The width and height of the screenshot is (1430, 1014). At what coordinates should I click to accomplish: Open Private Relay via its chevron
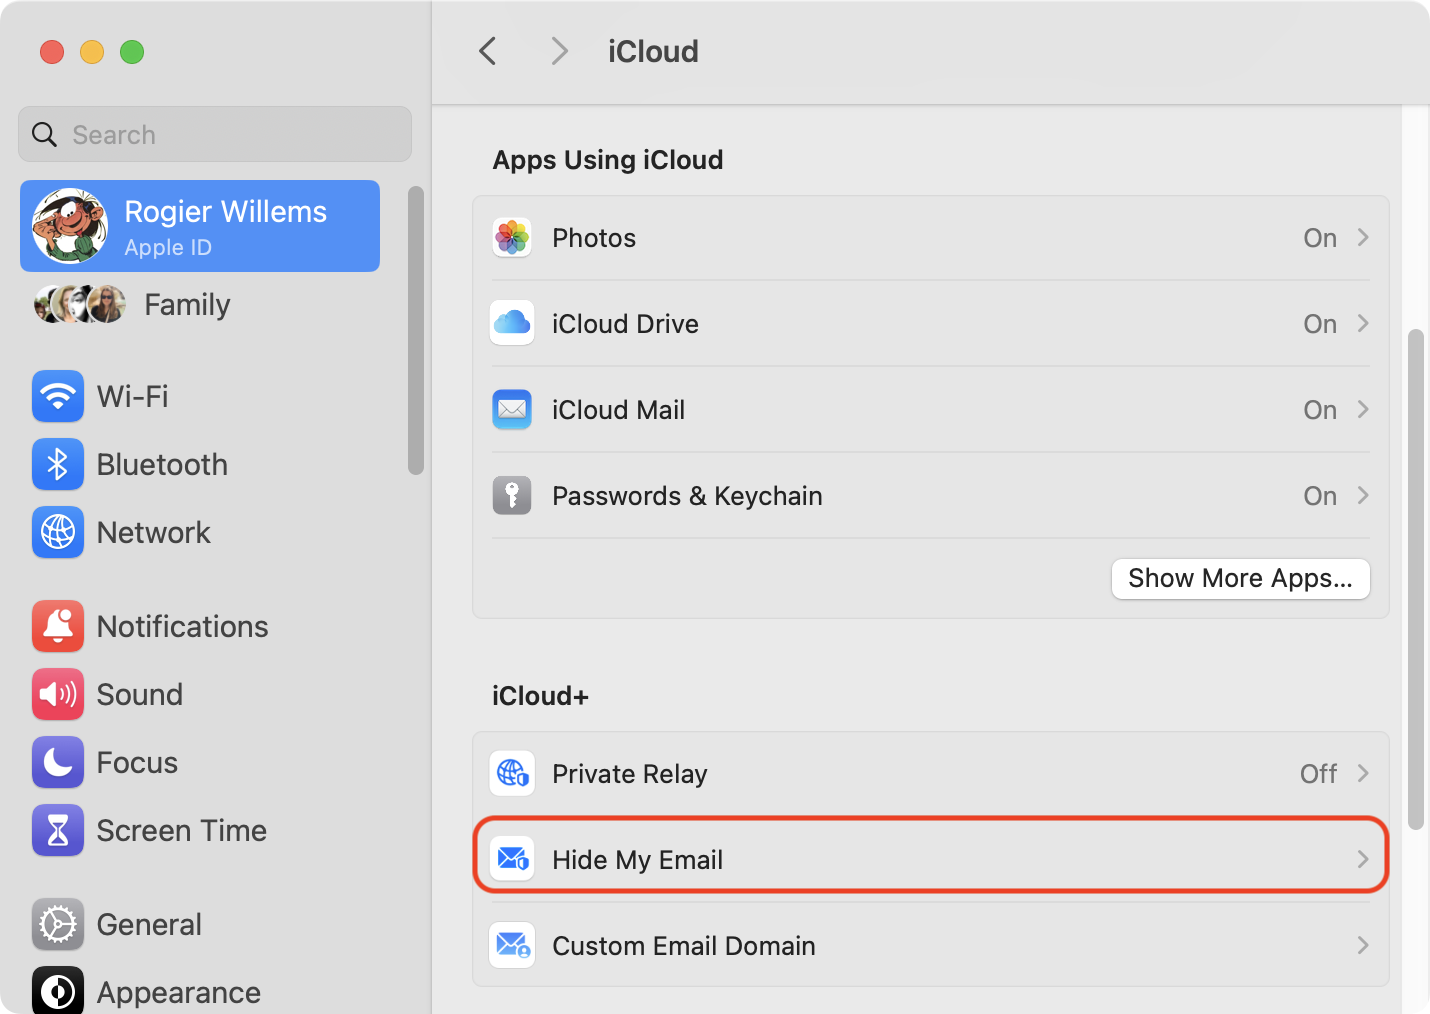tap(1363, 774)
